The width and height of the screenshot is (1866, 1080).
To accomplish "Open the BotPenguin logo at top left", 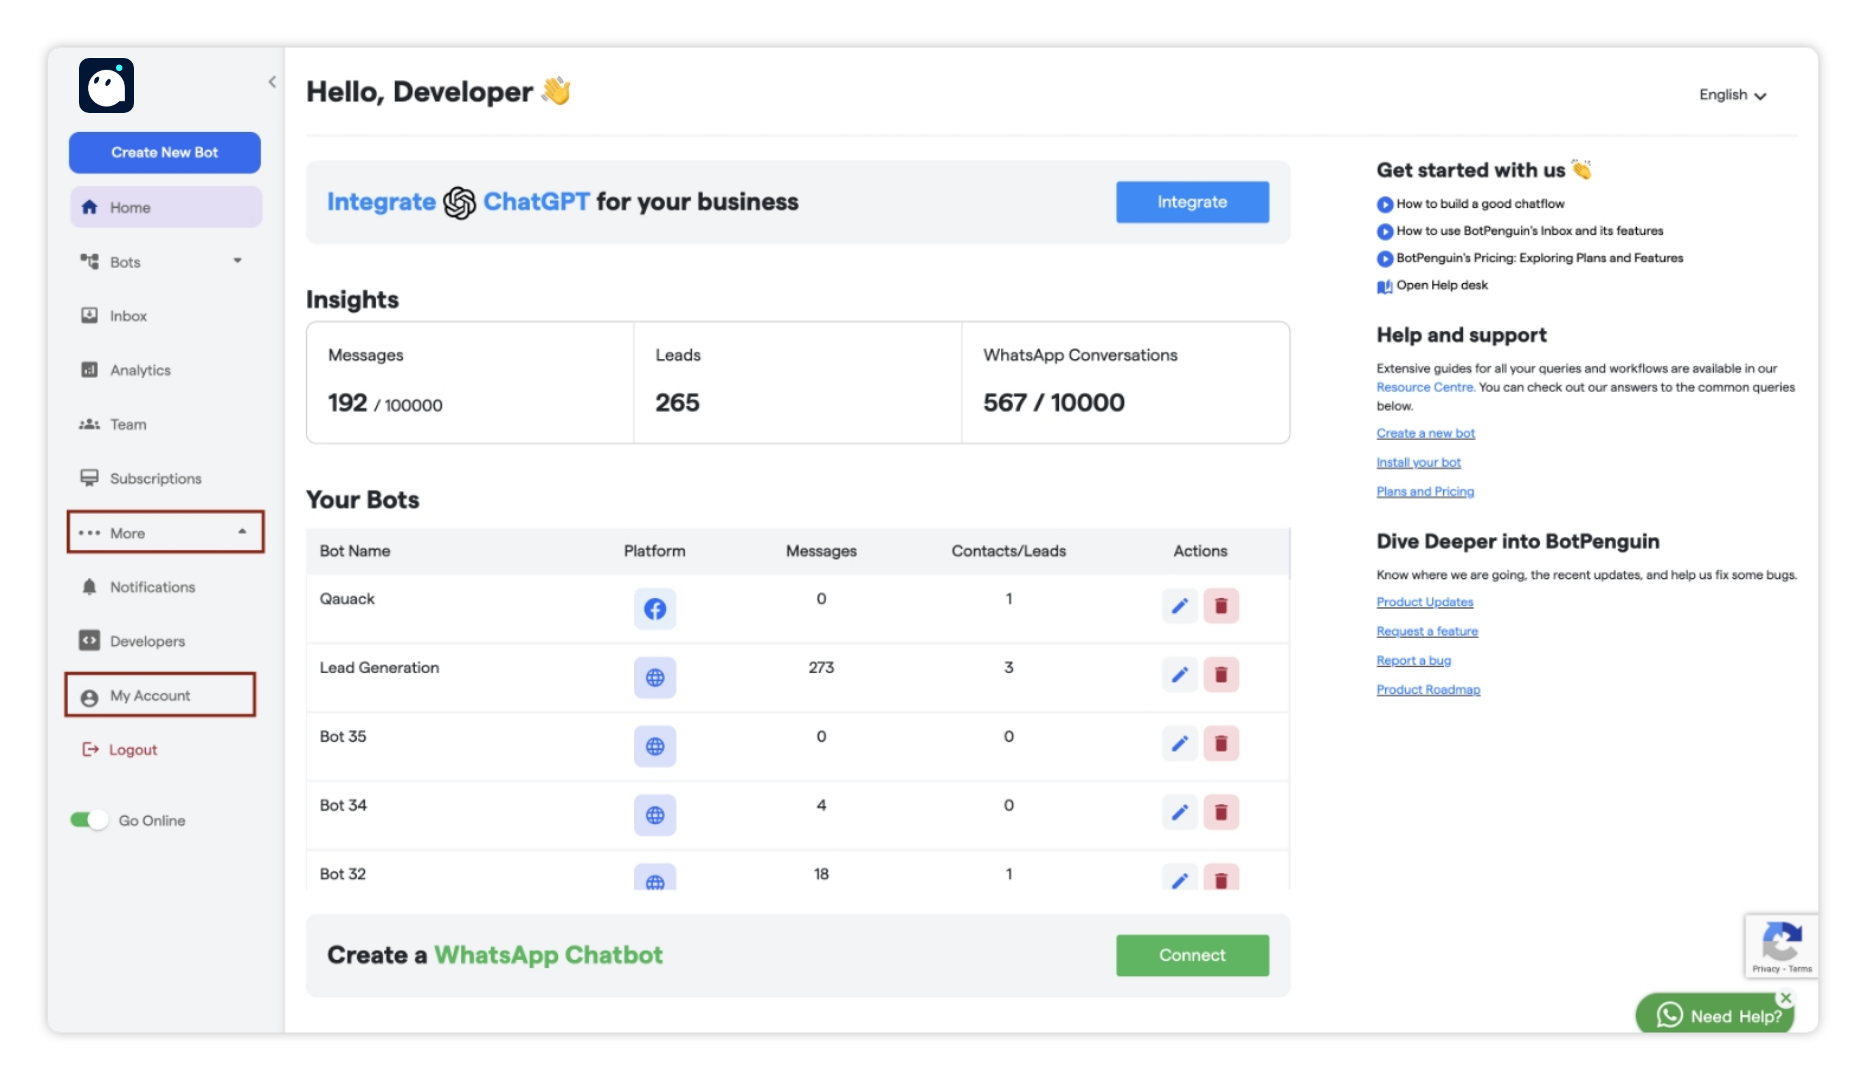I will click(x=106, y=86).
